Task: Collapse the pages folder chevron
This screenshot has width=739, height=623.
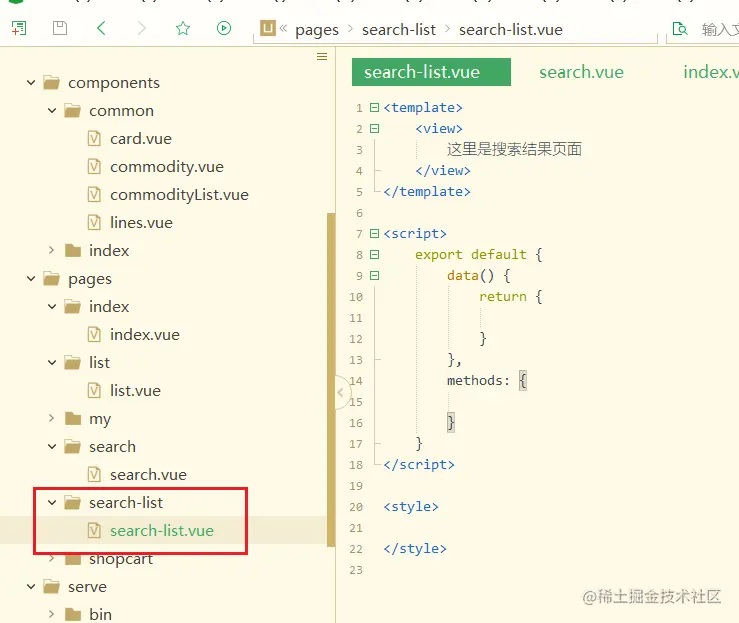Action: tap(31, 279)
